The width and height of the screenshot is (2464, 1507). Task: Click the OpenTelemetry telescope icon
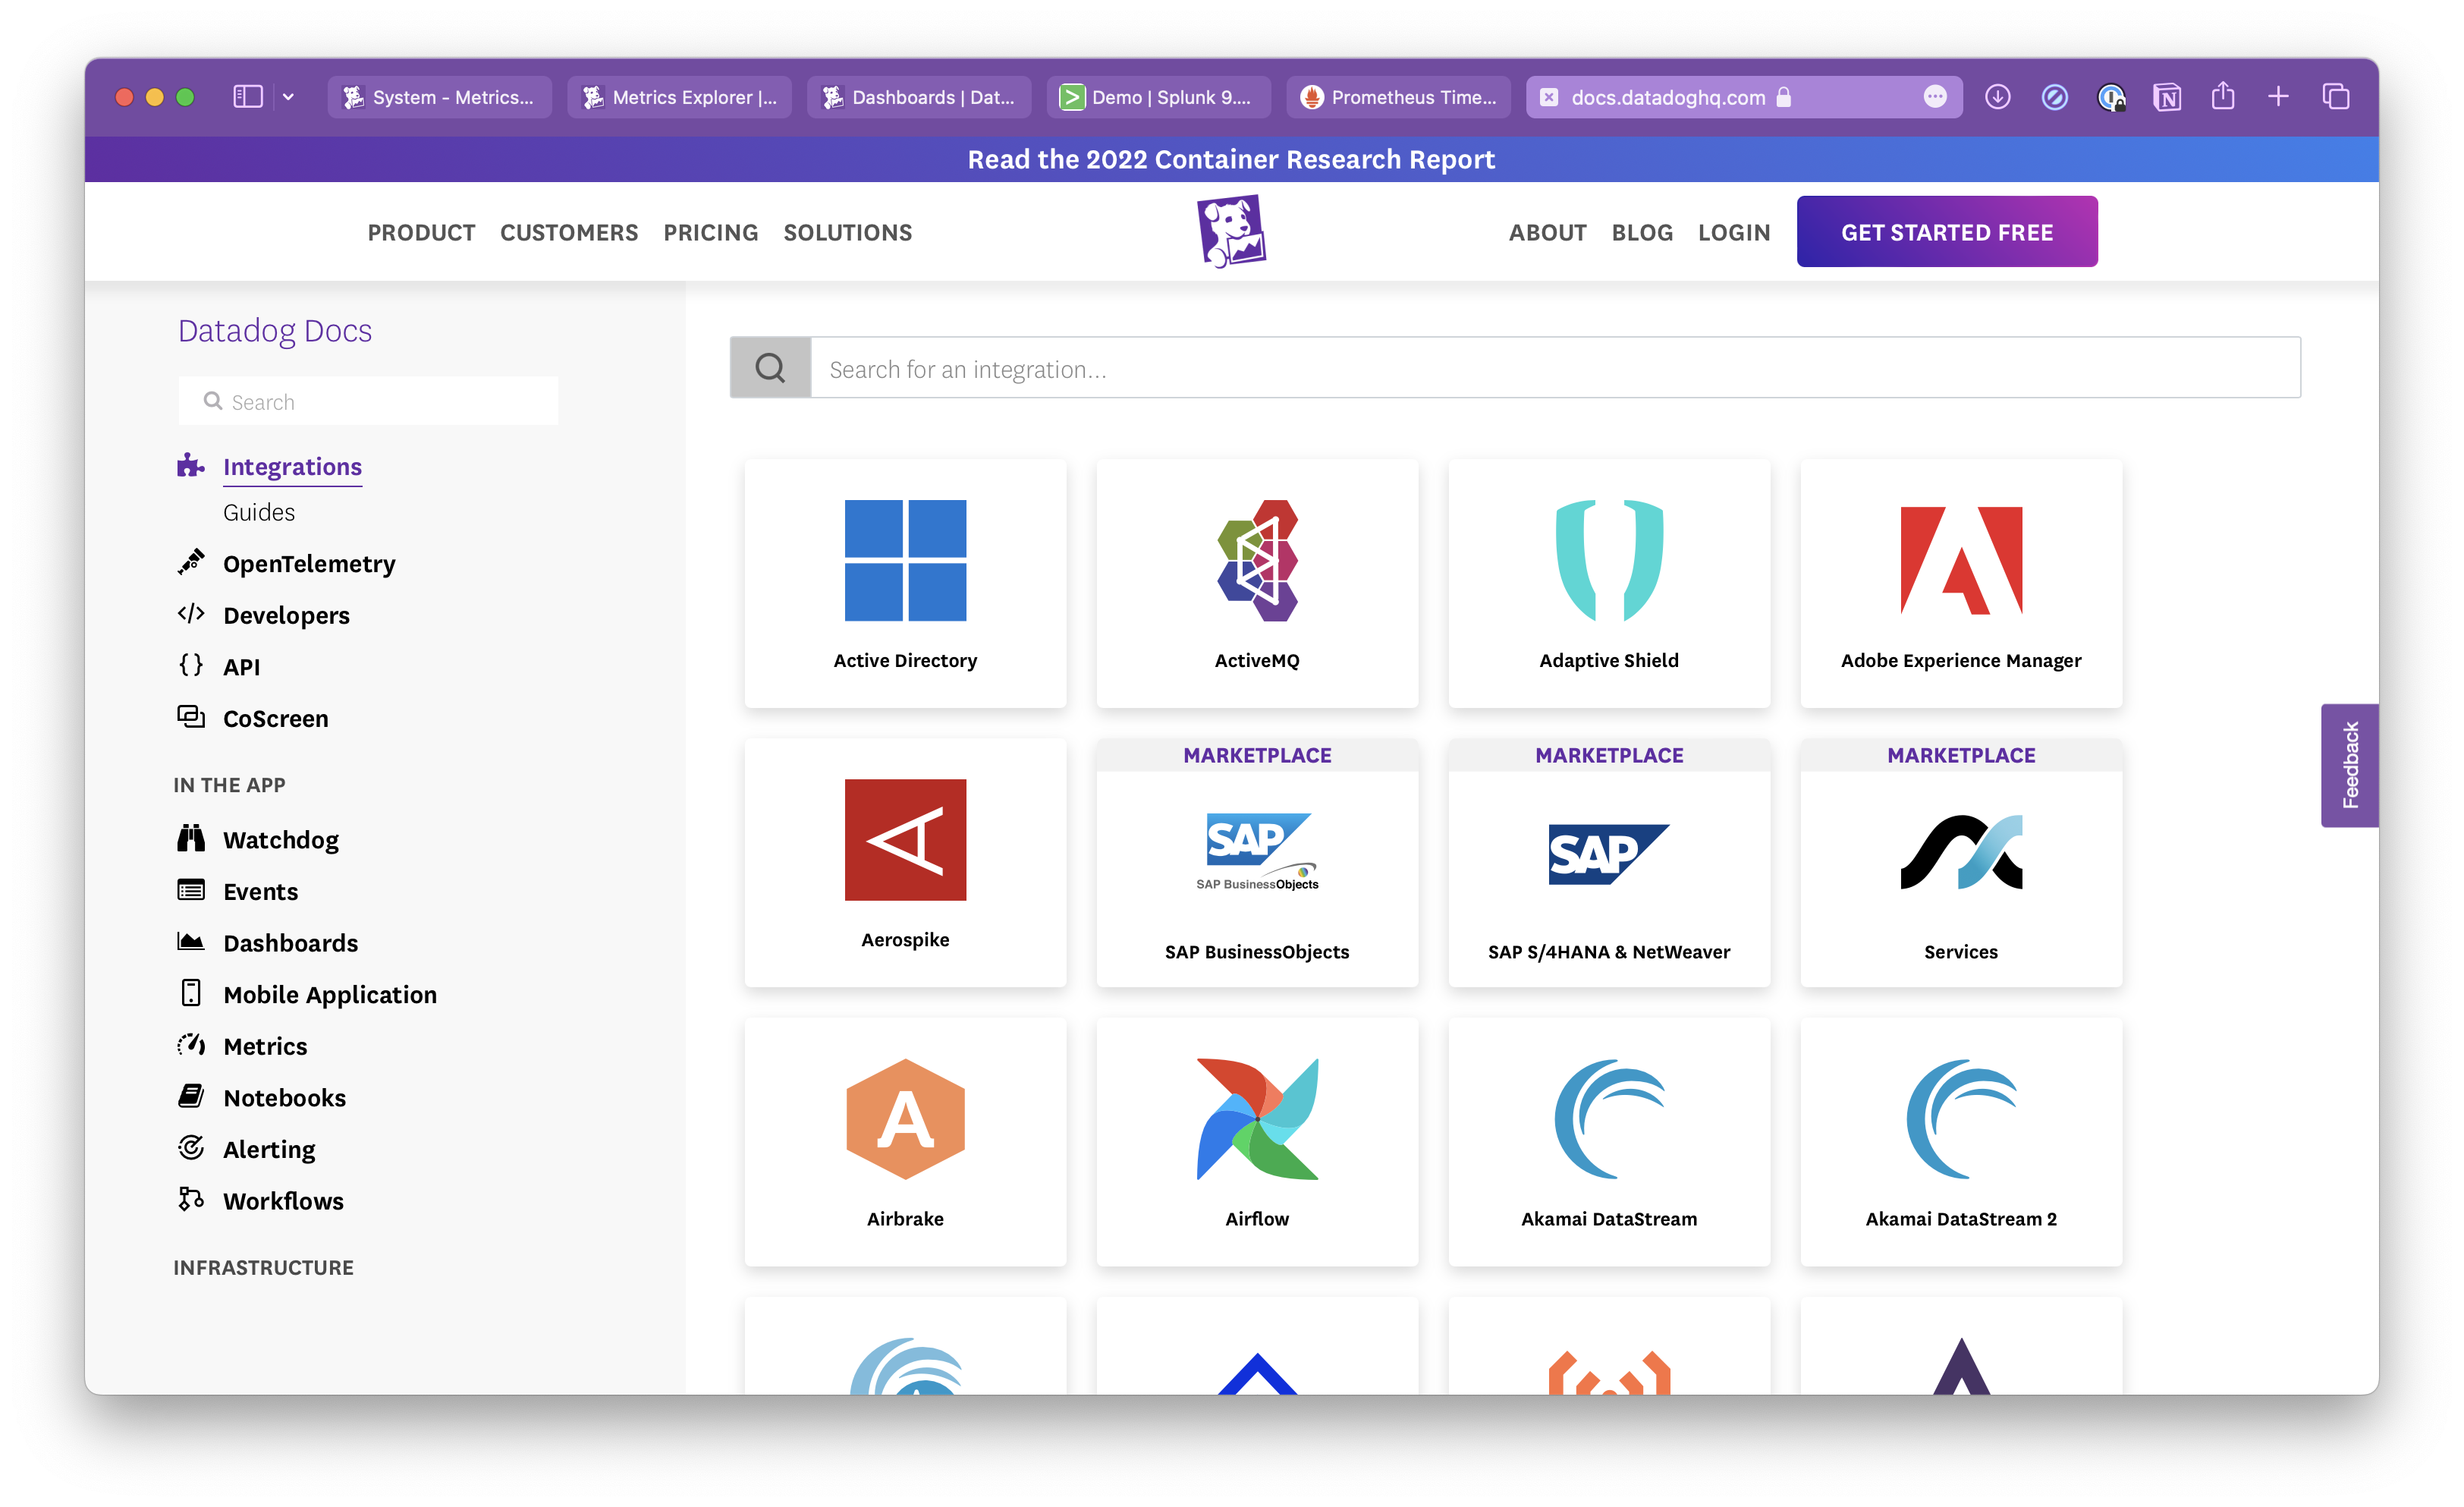pos(191,563)
